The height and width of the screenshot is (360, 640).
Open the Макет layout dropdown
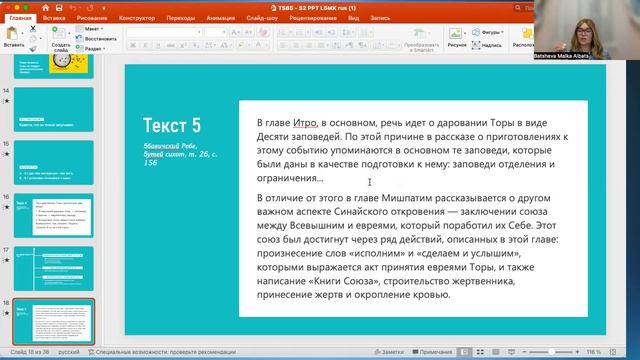[x=89, y=29]
